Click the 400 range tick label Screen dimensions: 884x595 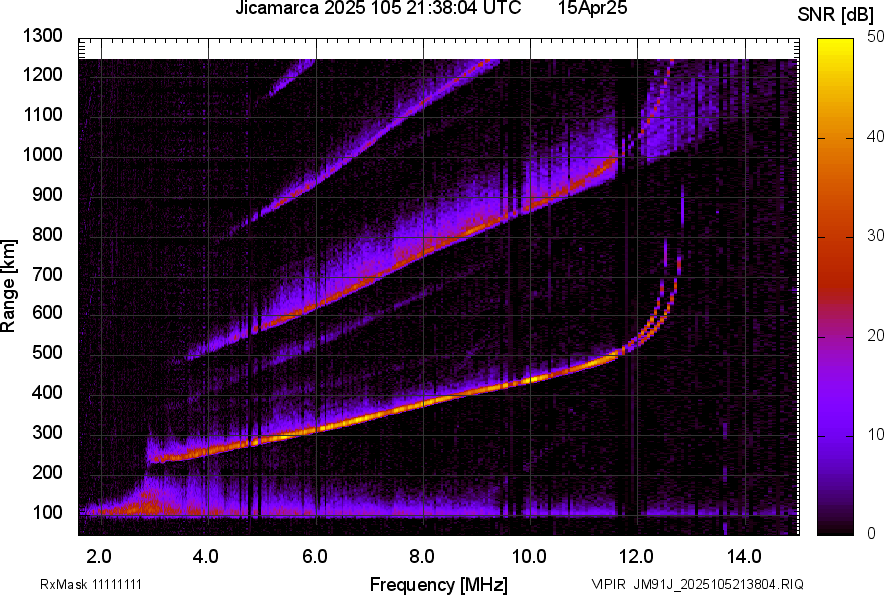[x=47, y=393]
